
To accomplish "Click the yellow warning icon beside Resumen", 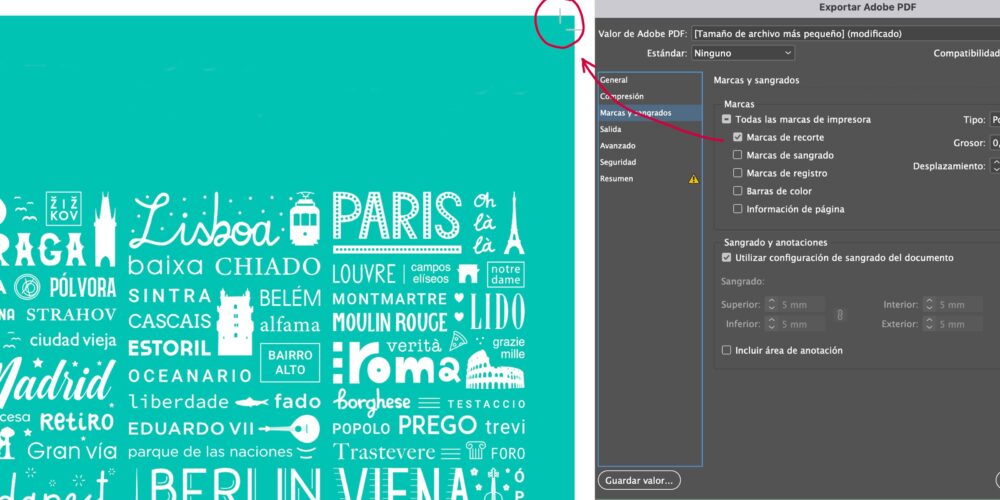I will 693,179.
